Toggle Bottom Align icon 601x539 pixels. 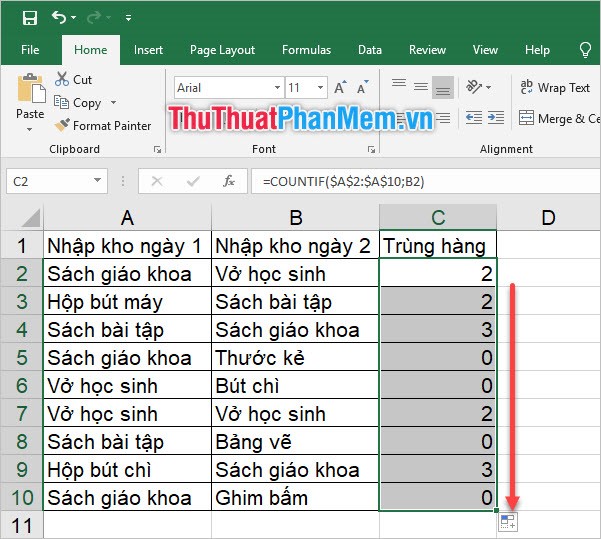[x=443, y=87]
